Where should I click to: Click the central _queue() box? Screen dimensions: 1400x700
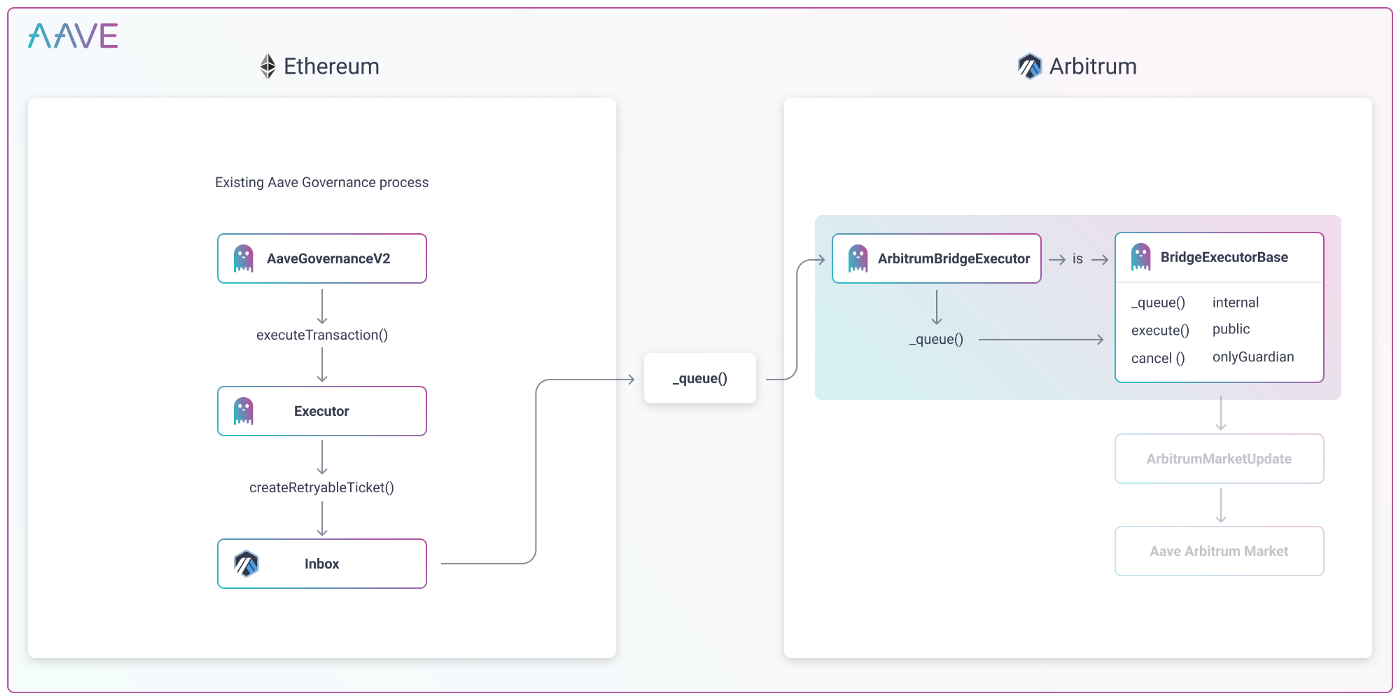[x=700, y=378]
